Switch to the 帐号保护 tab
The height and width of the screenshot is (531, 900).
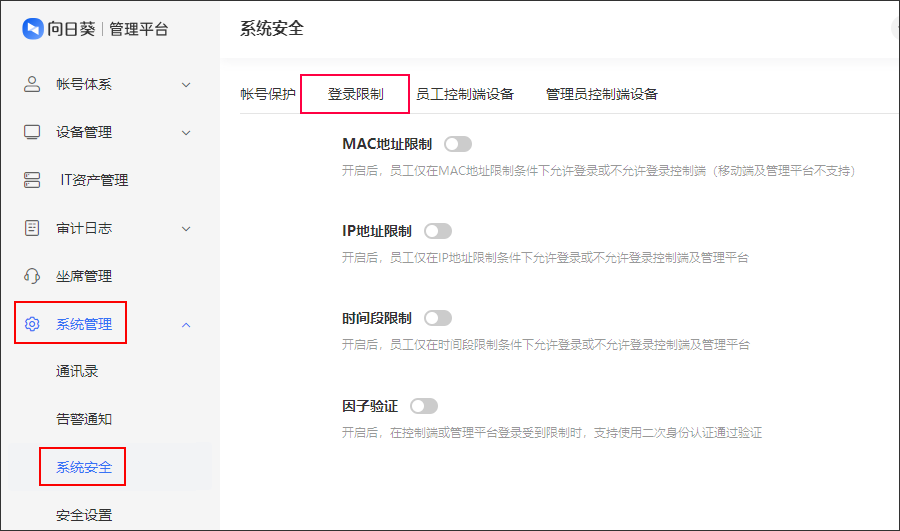point(268,94)
